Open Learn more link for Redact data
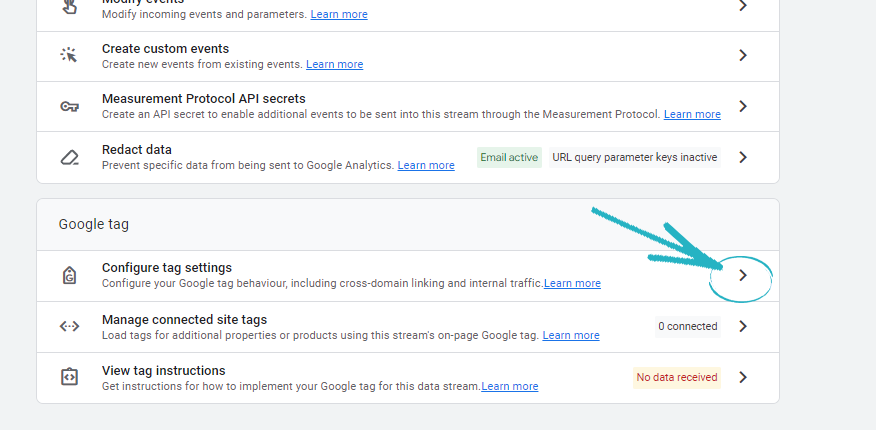The height and width of the screenshot is (430, 876). tap(426, 165)
